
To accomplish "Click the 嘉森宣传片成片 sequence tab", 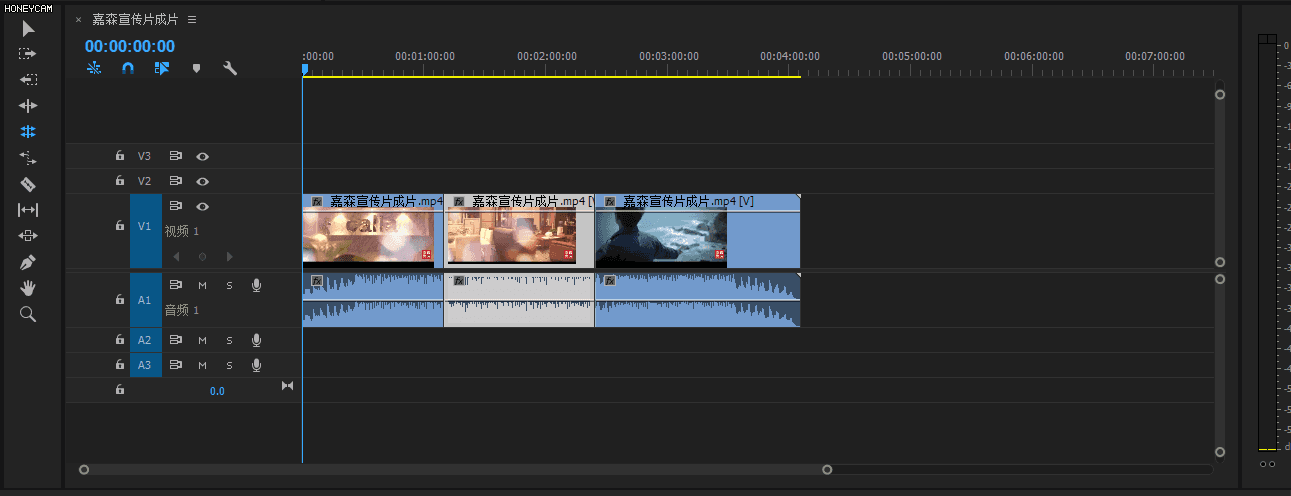I will 134,19.
